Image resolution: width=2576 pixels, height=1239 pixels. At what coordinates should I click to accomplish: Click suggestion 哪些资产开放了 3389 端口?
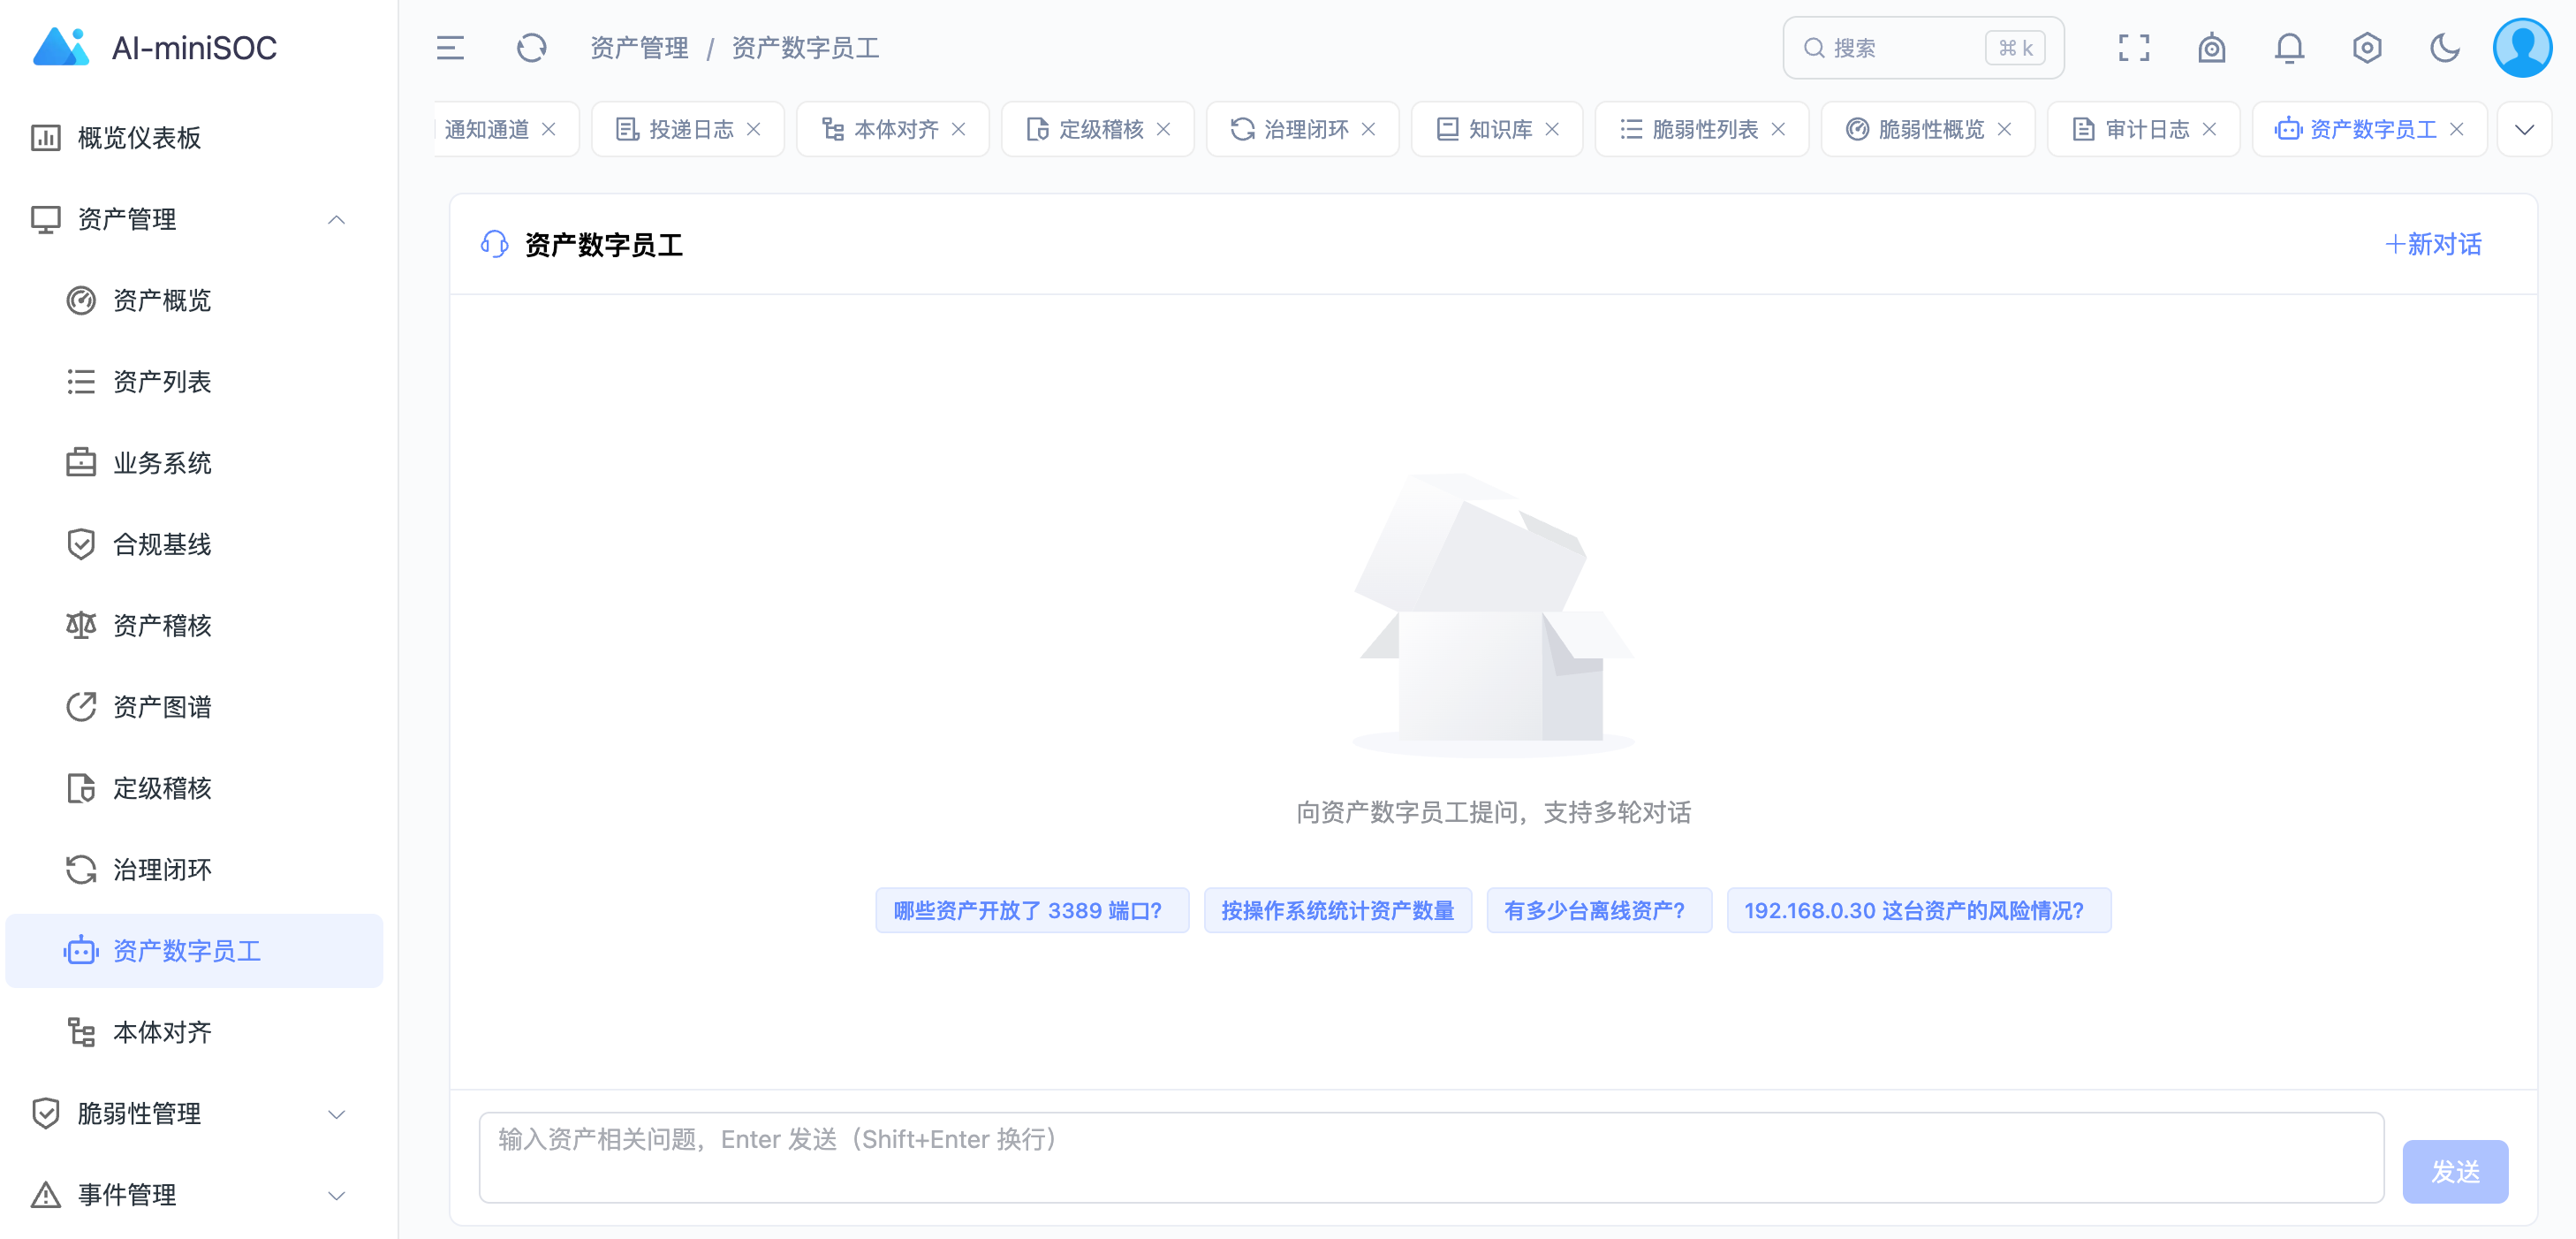[x=1032, y=910]
